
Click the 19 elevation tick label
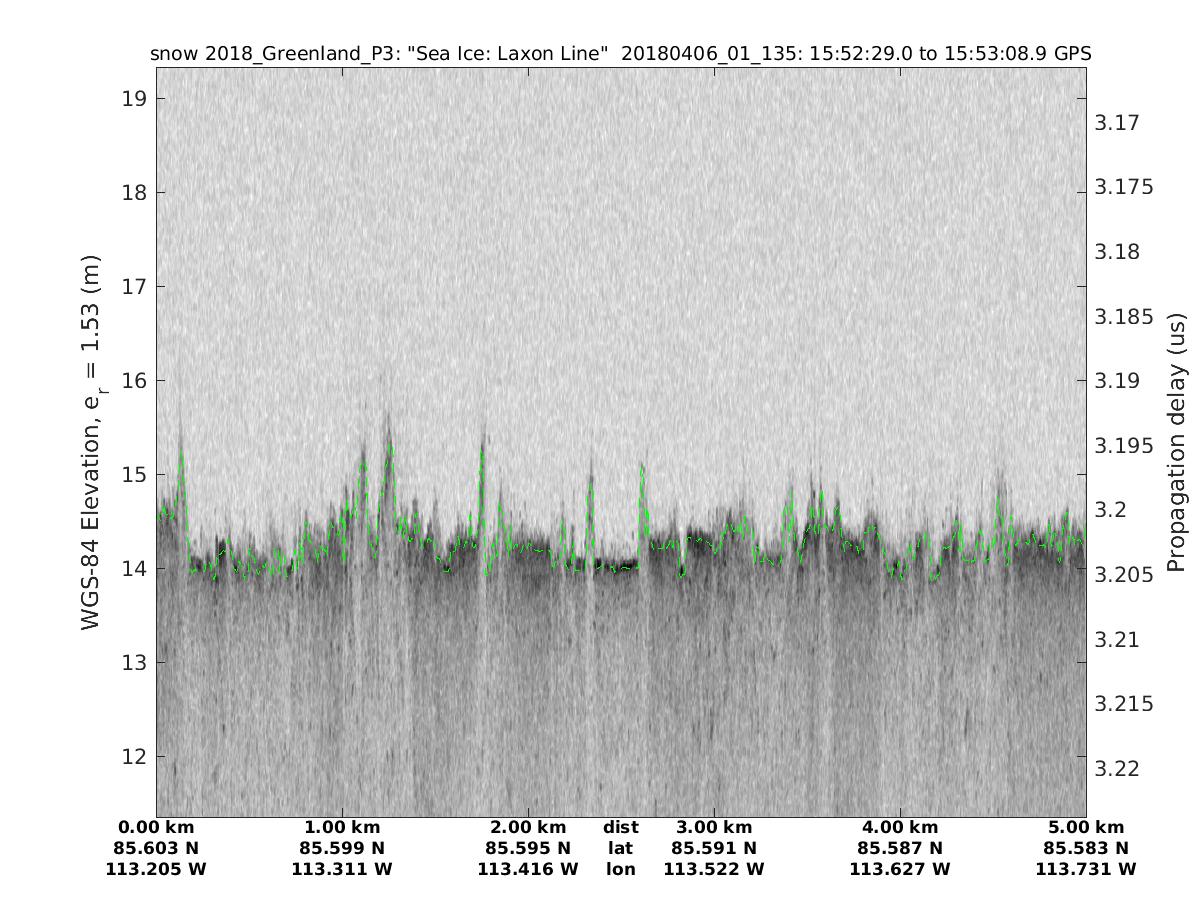point(135,99)
